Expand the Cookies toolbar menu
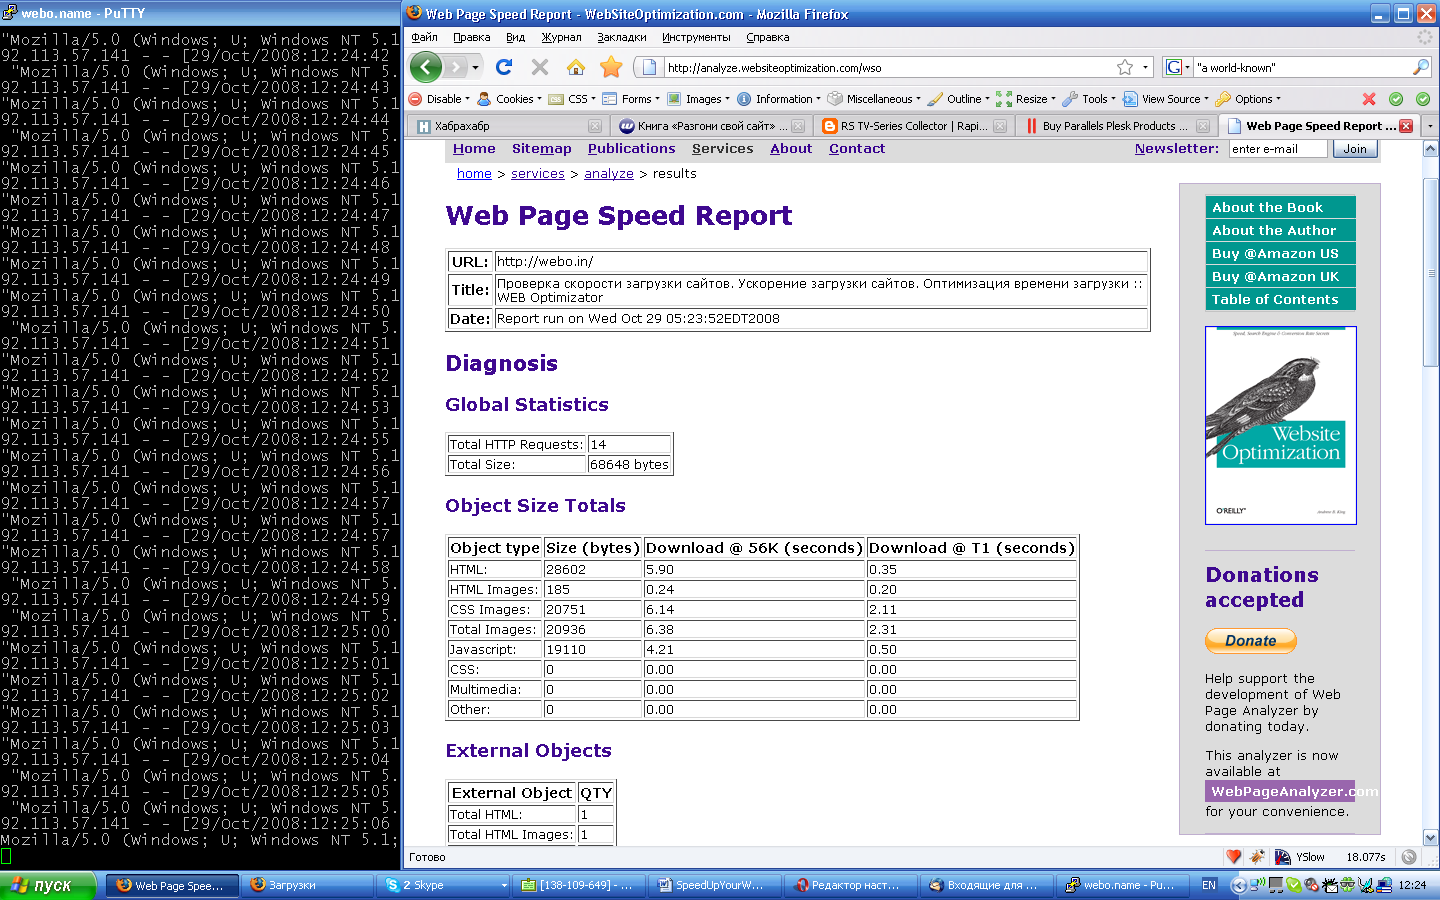Viewport: 1440px width, 900px height. coord(510,99)
